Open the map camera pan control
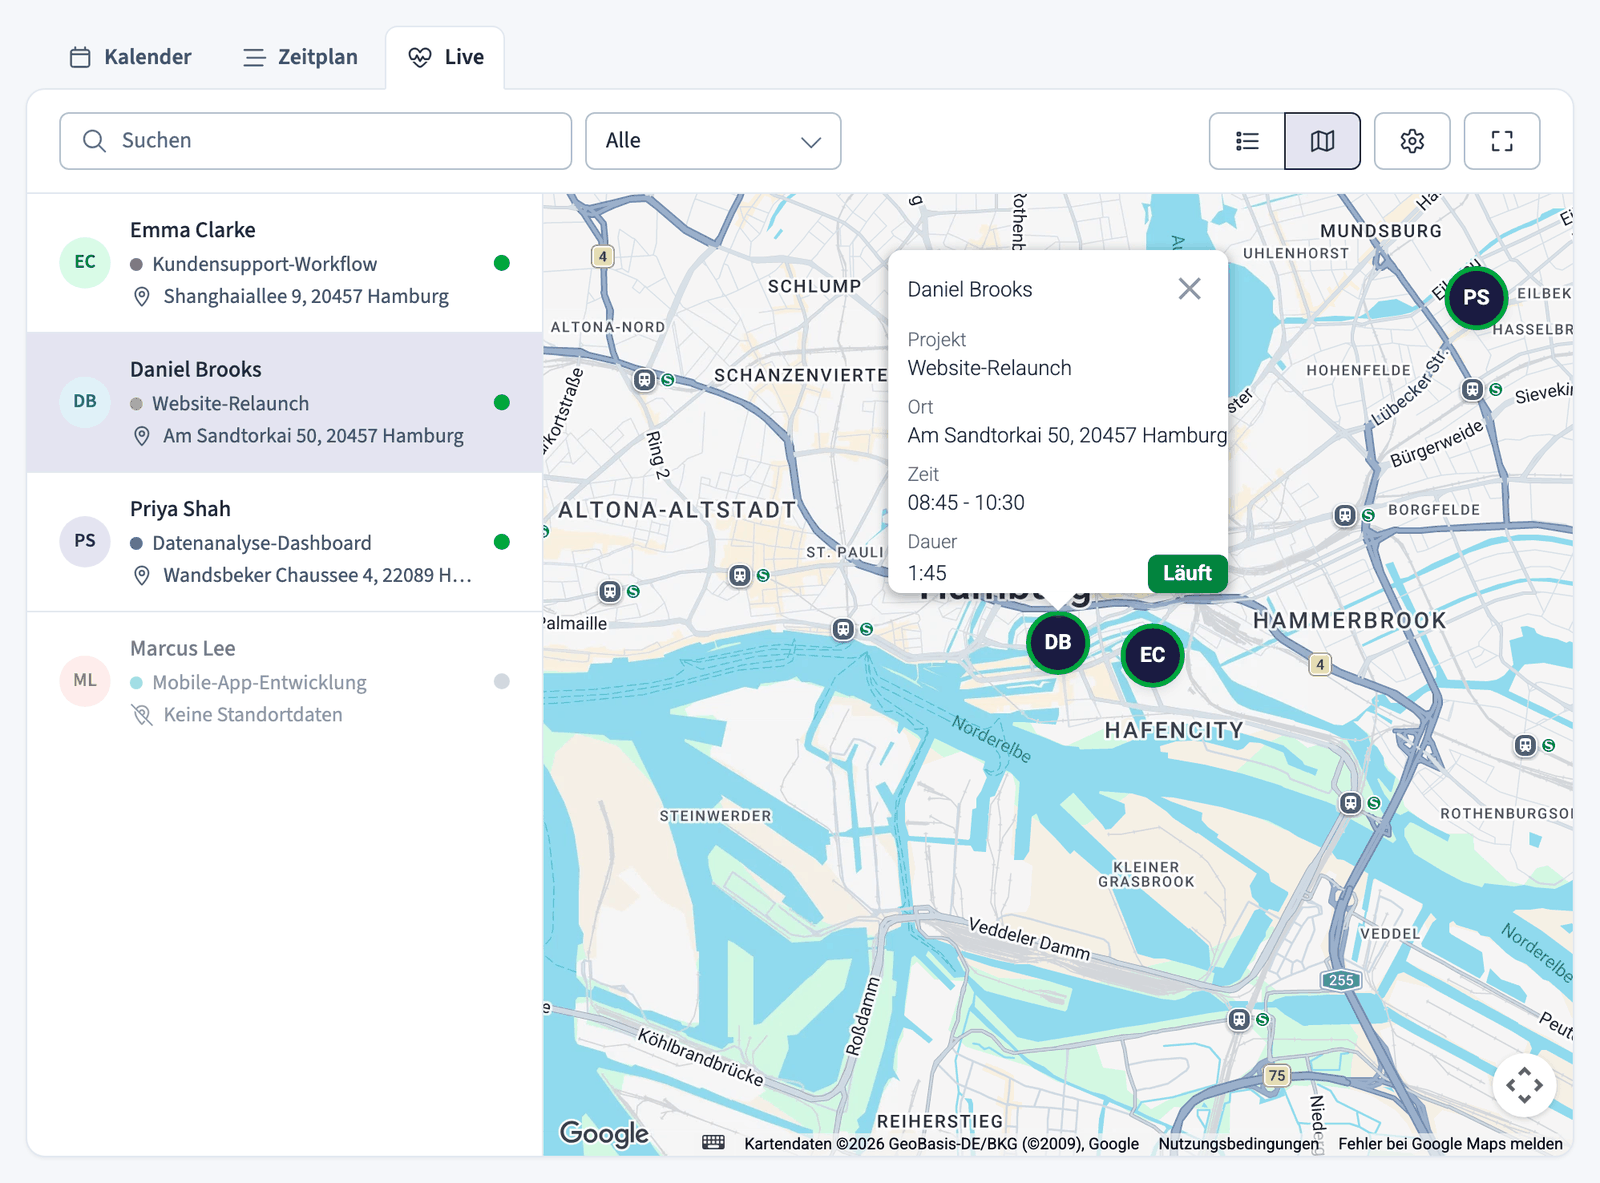Image resolution: width=1600 pixels, height=1183 pixels. tap(1524, 1085)
